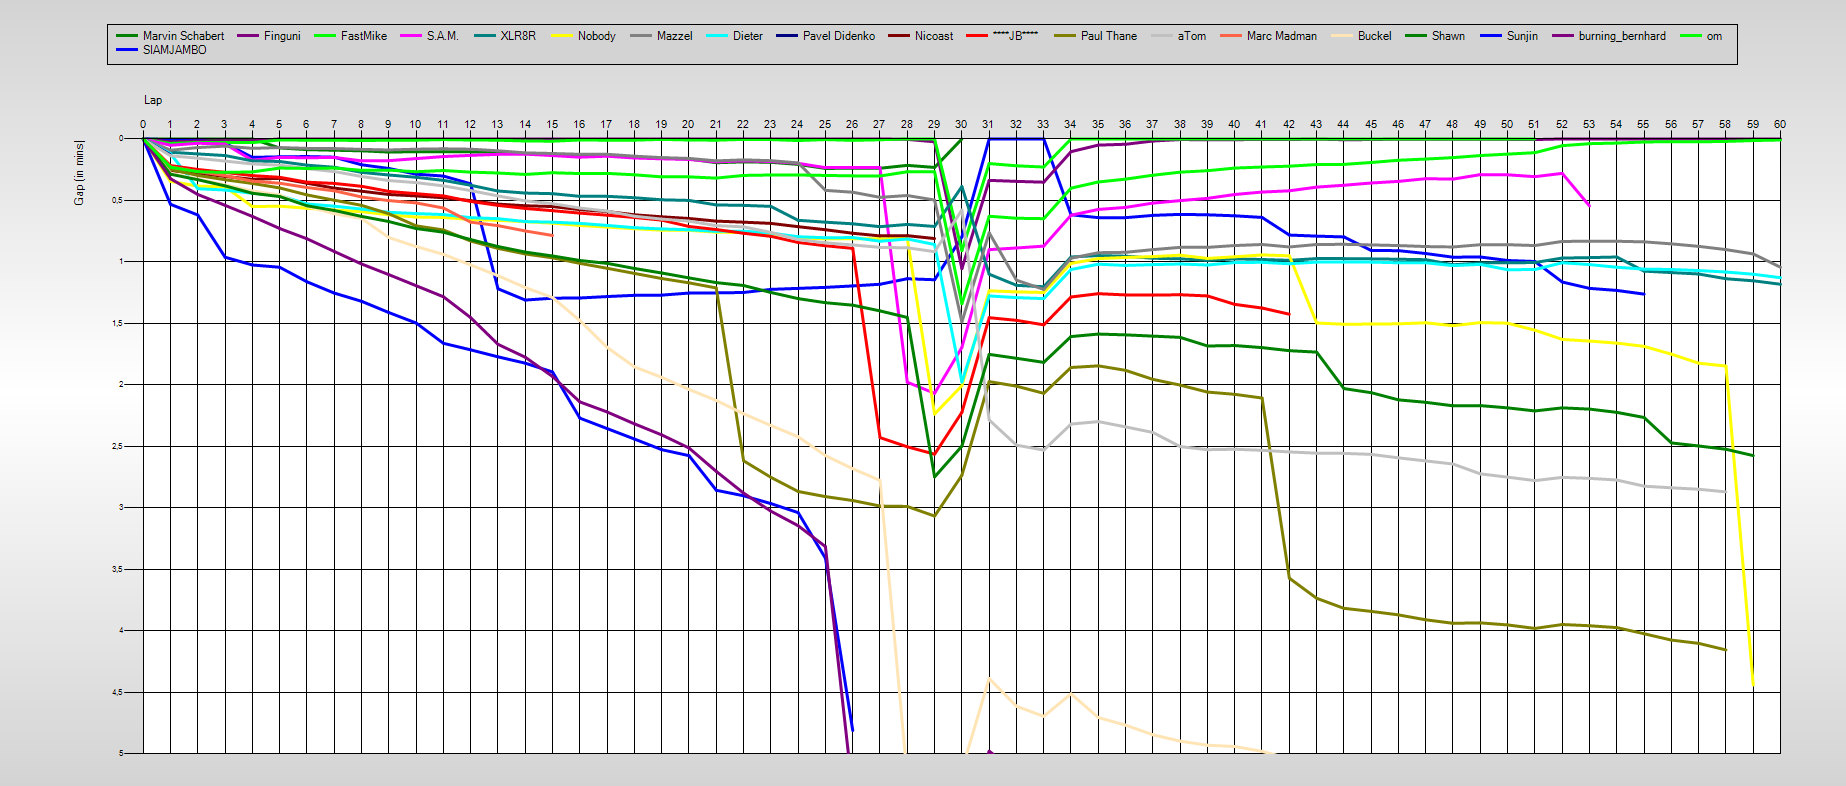This screenshot has width=1846, height=786.
Task: Click the FastMike legend label
Action: tap(363, 36)
